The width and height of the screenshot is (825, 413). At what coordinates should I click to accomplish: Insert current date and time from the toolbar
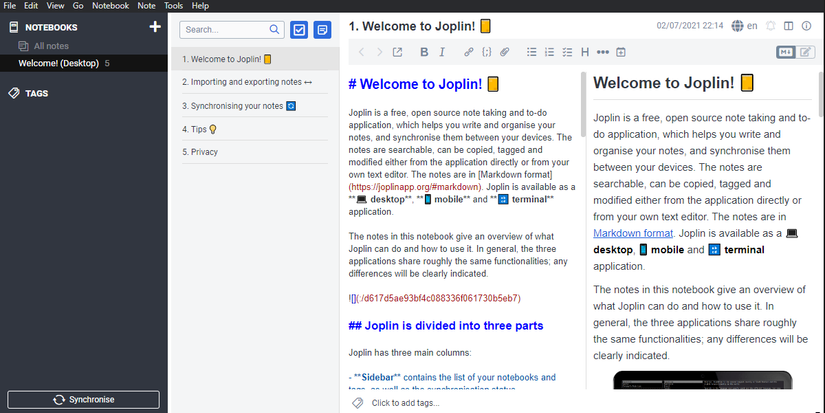tap(620, 52)
